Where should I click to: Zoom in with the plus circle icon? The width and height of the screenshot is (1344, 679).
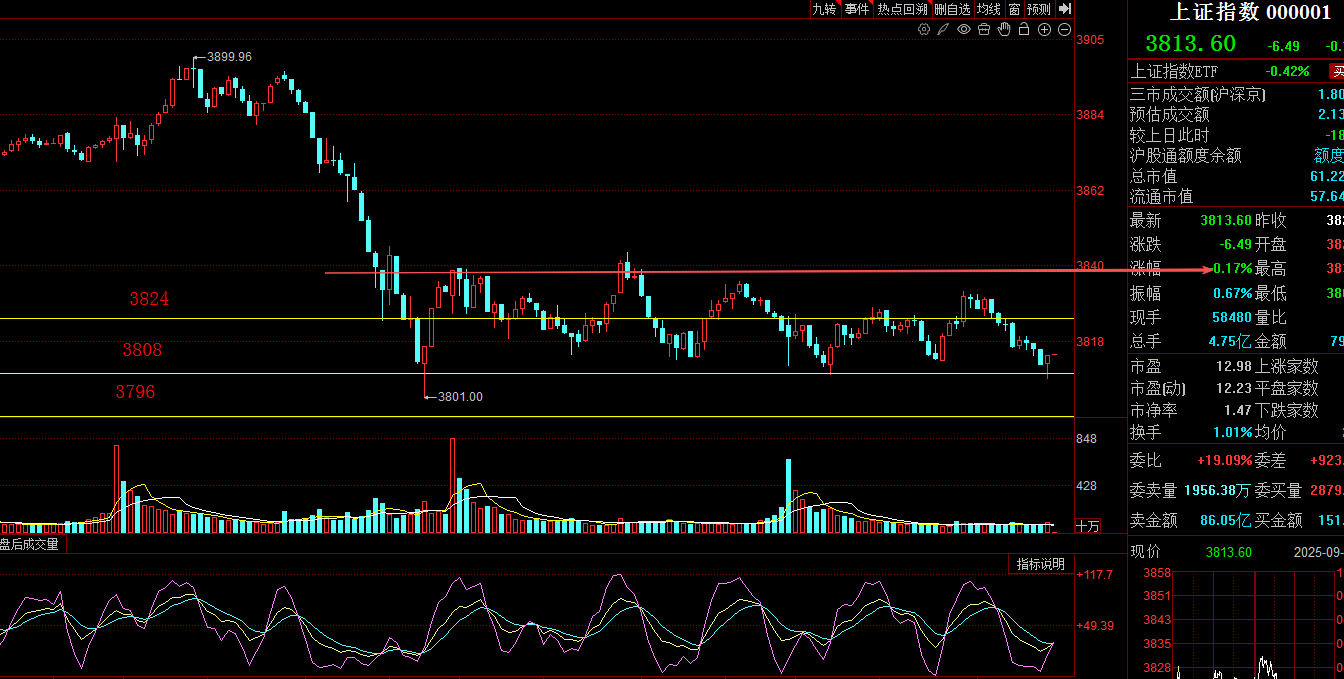click(1044, 29)
